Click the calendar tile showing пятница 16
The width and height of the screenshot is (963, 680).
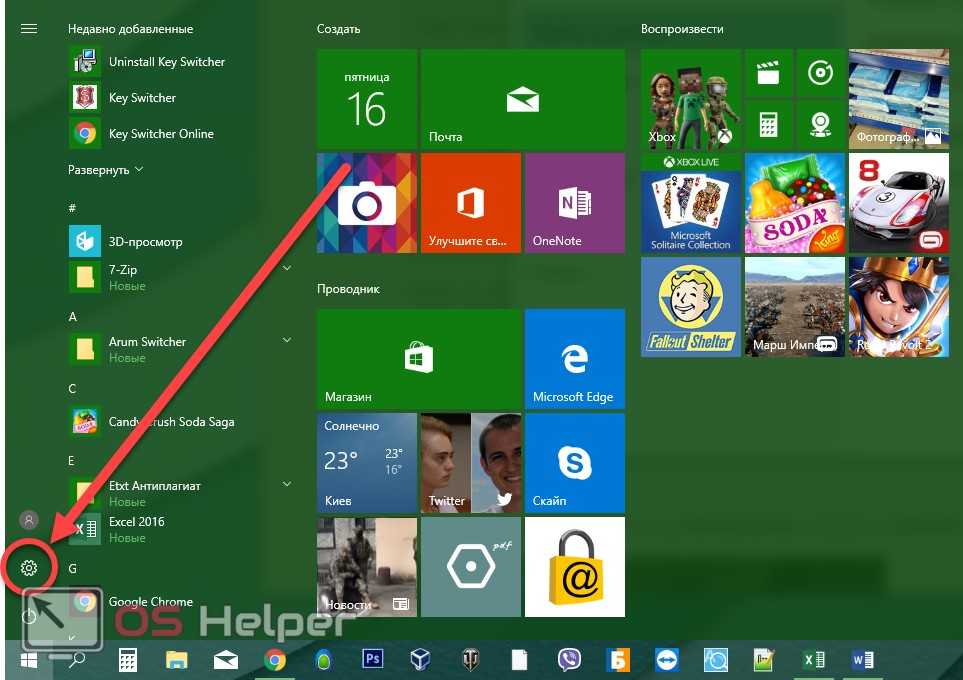coord(366,99)
